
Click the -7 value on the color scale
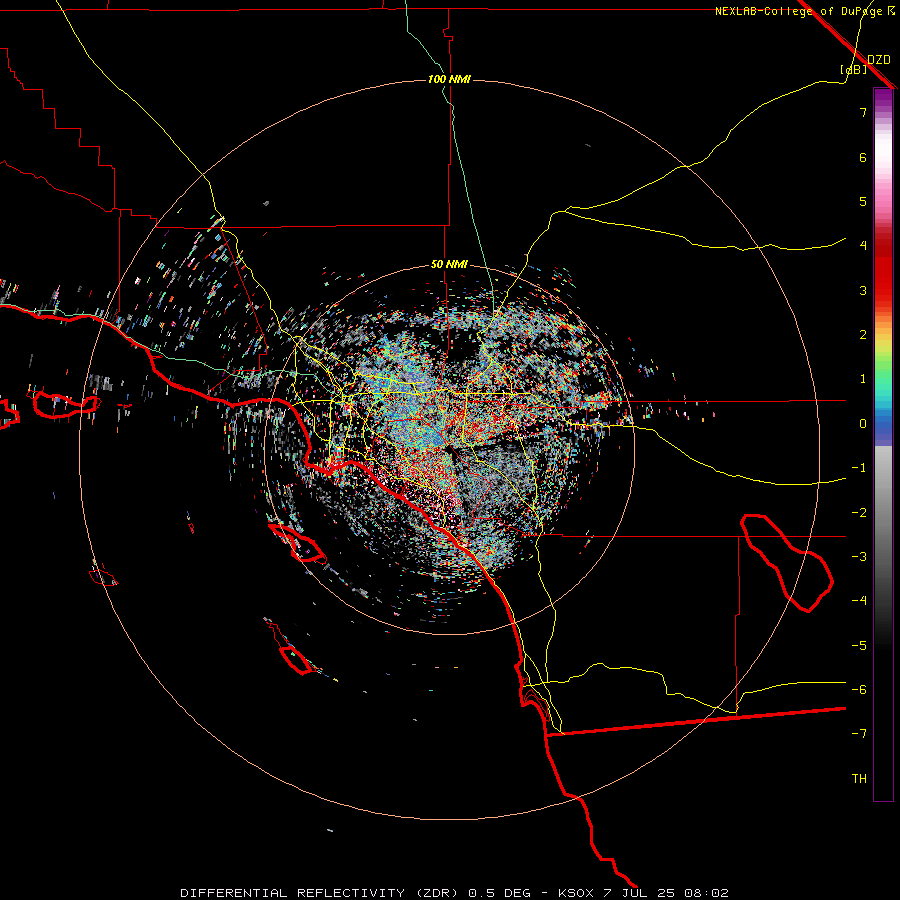[x=859, y=734]
